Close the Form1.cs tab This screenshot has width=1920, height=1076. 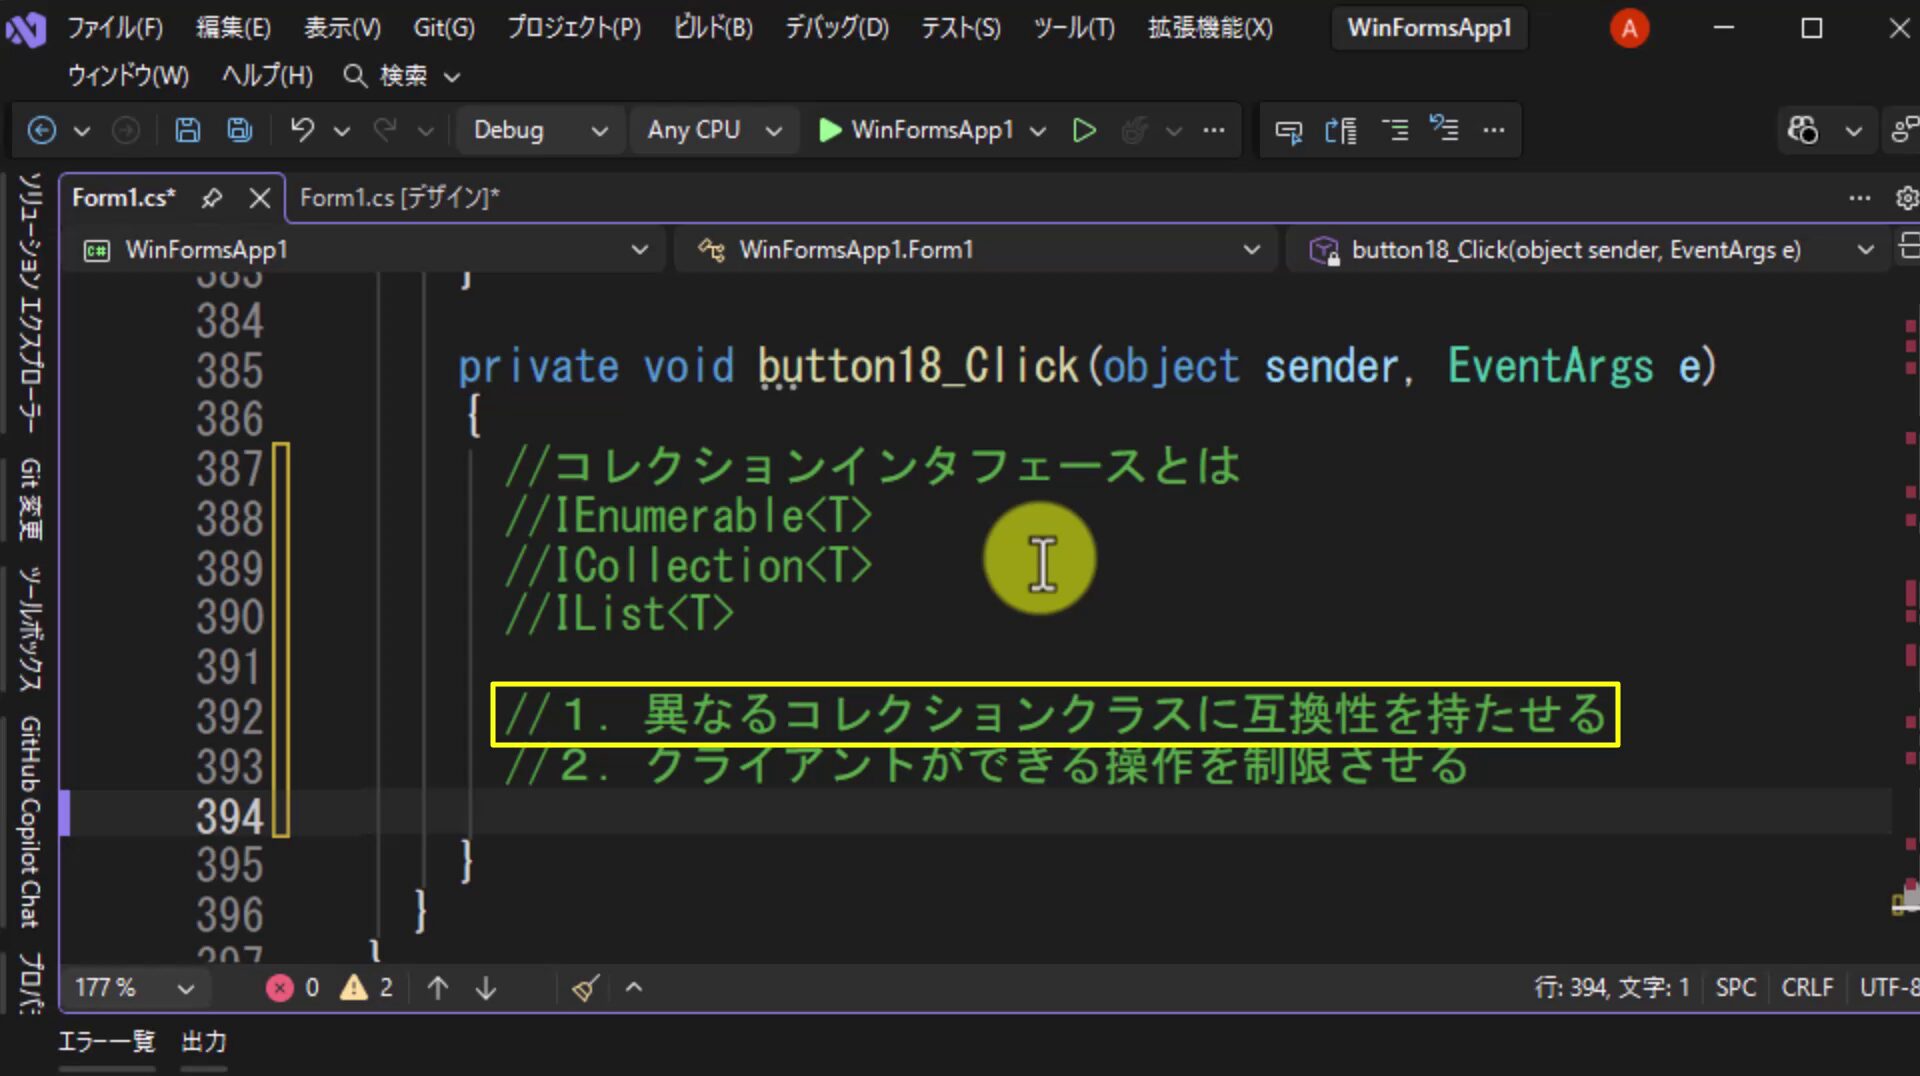[x=260, y=198]
